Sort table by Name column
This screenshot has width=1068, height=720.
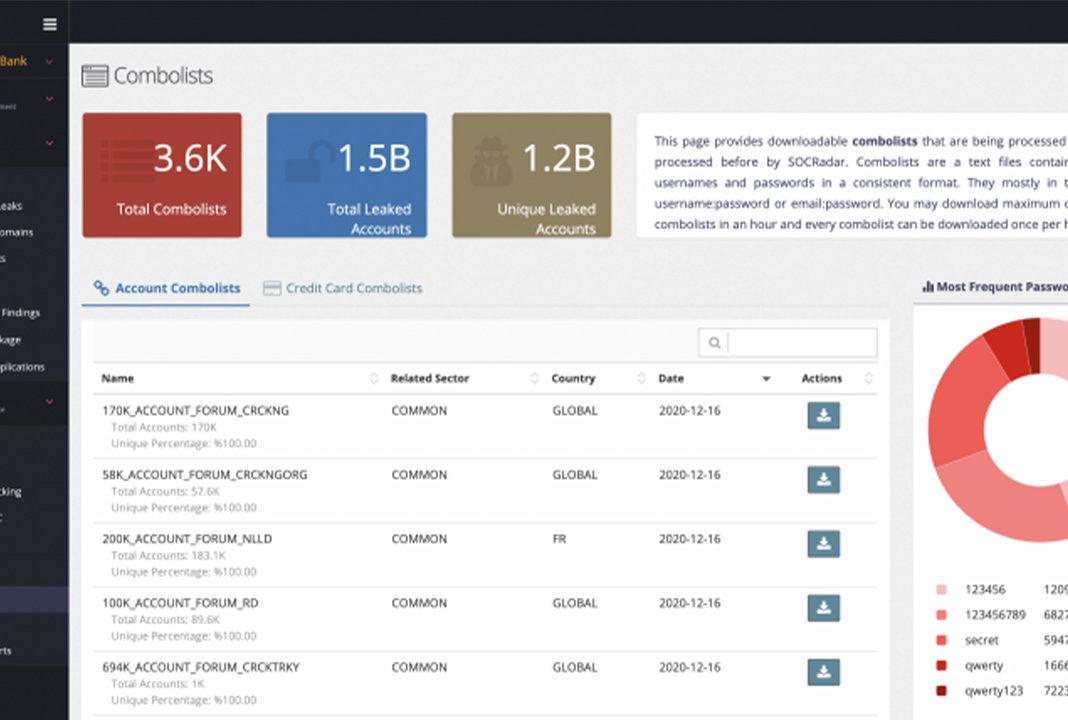pos(373,378)
